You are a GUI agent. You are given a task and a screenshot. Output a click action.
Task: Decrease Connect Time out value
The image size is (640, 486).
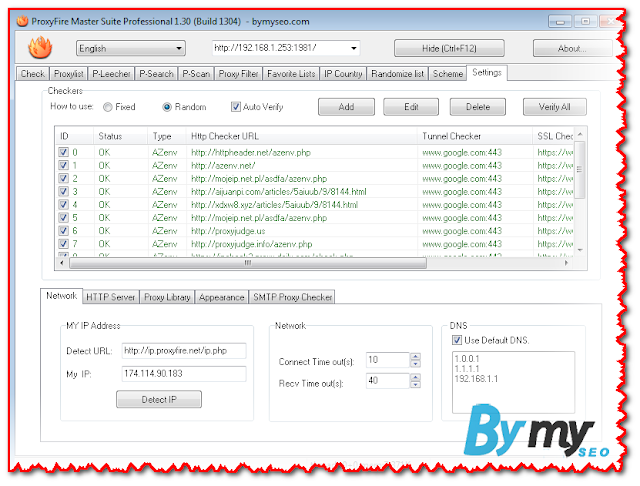click(x=415, y=364)
